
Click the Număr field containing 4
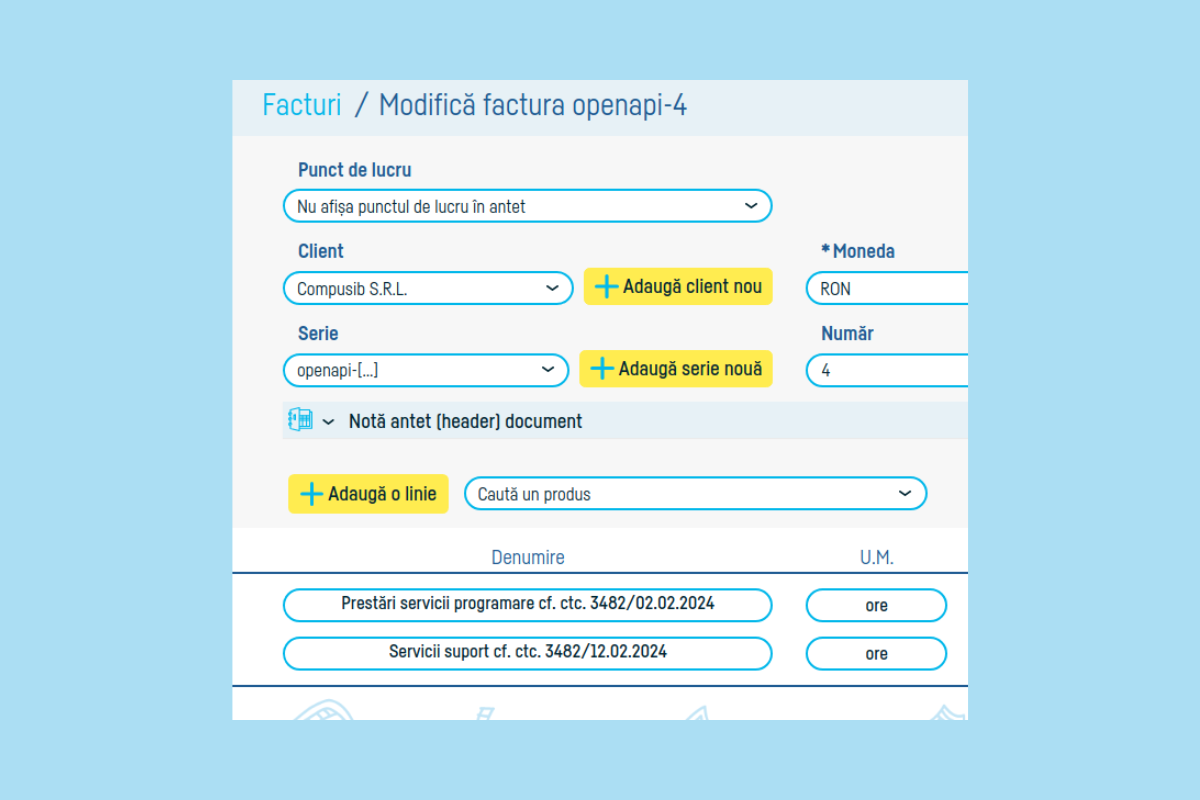(886, 370)
